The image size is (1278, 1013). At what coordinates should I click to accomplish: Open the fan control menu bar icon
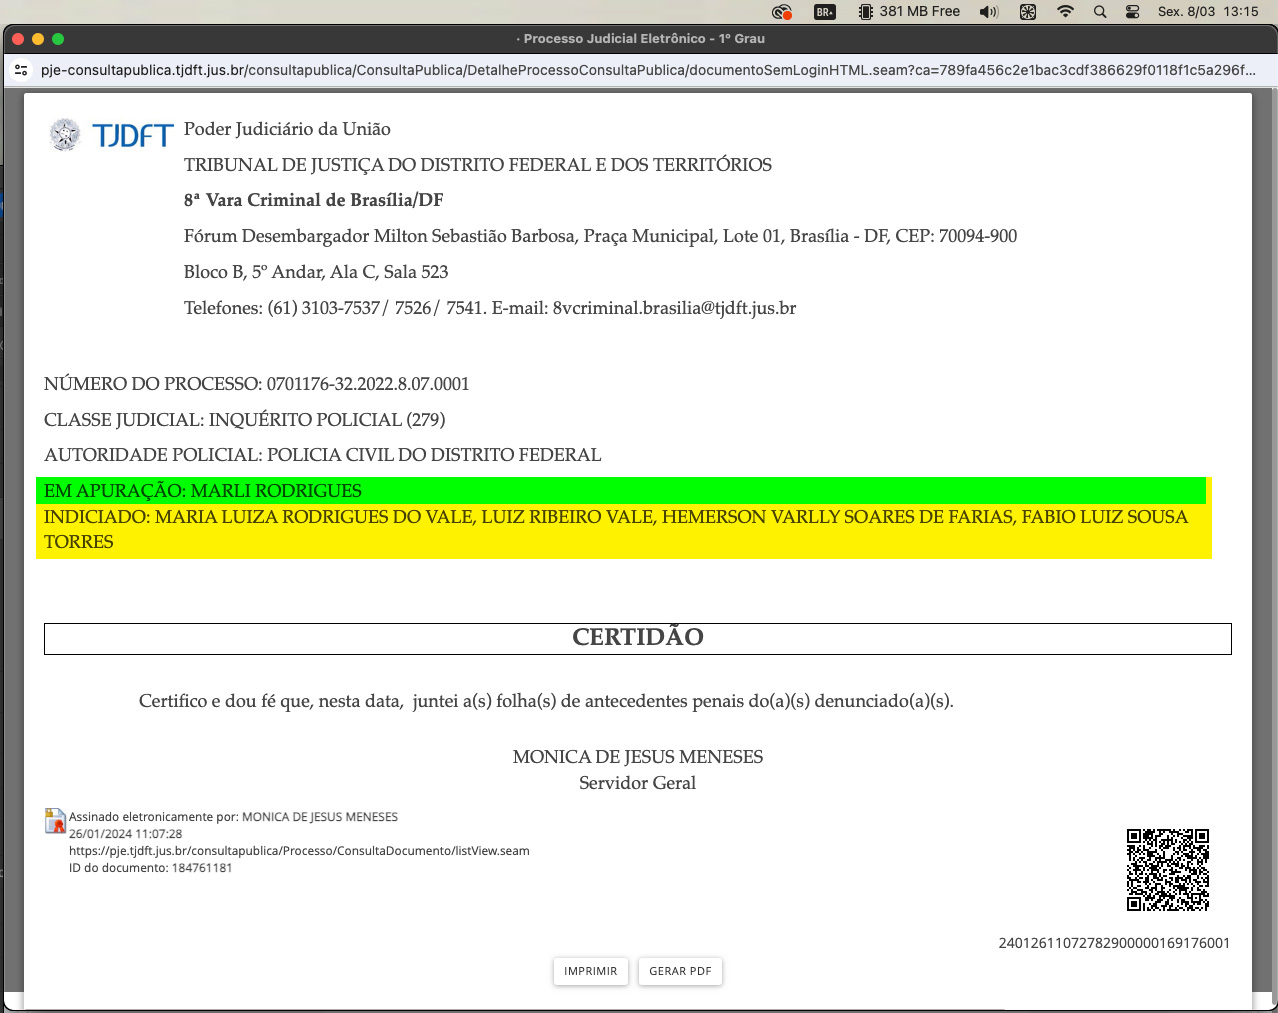coord(1028,12)
